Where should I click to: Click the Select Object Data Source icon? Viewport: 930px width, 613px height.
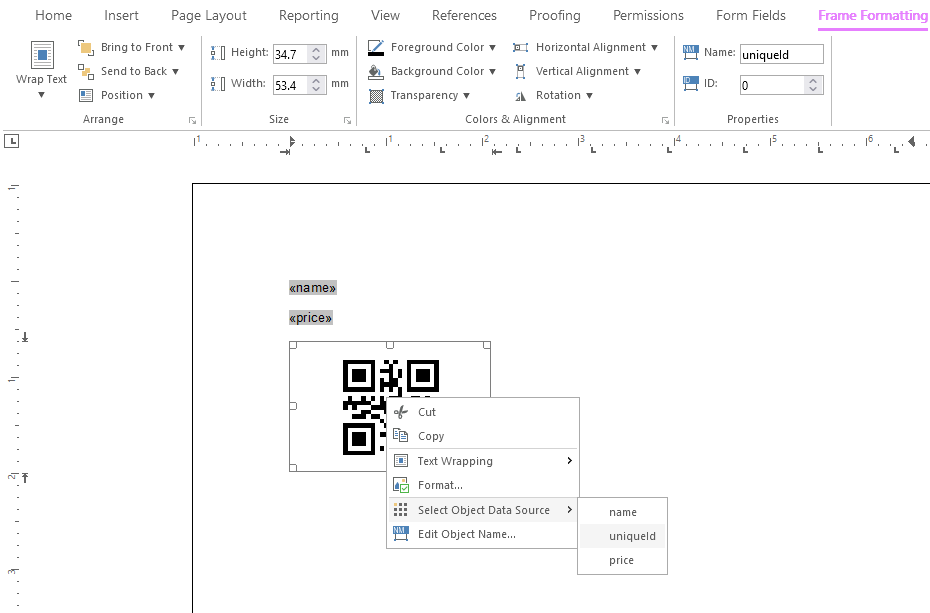(401, 510)
